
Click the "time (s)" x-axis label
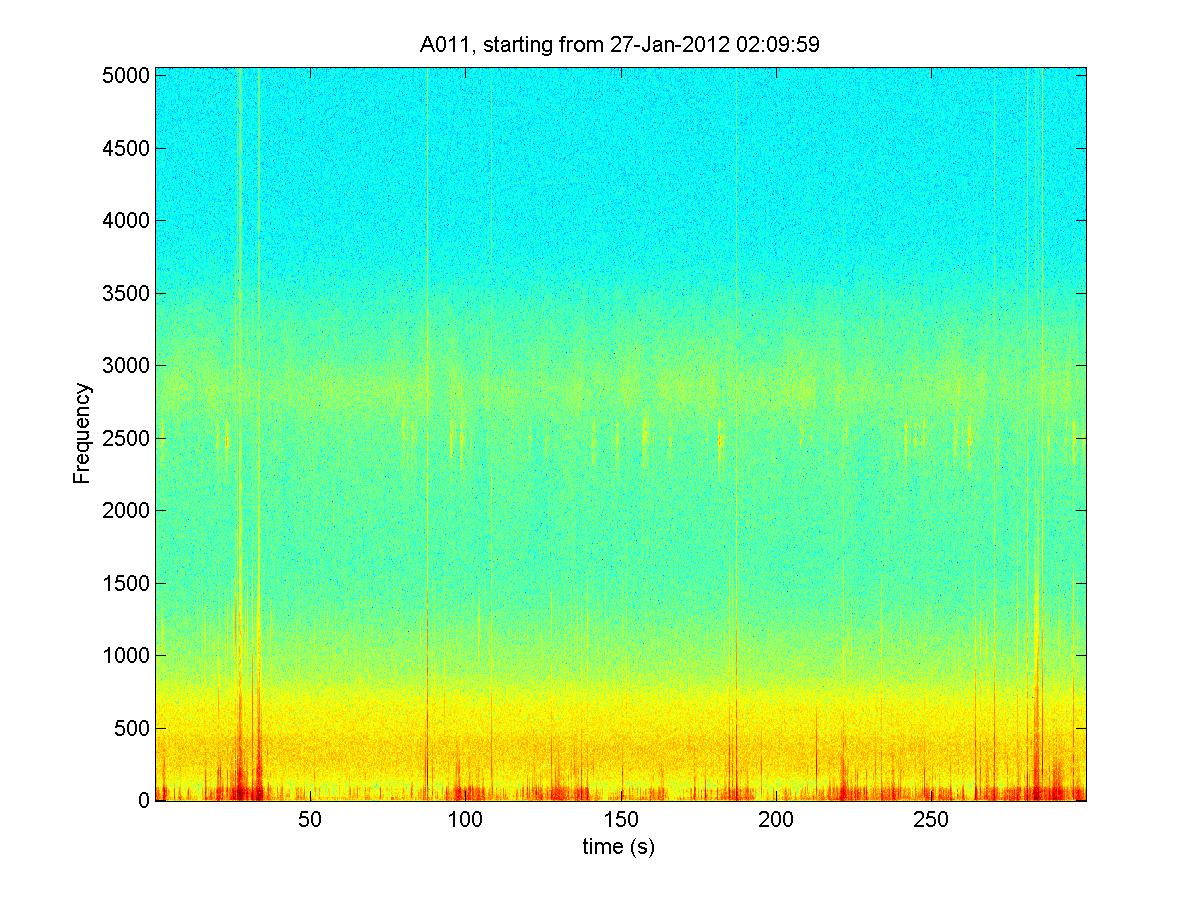(x=620, y=847)
